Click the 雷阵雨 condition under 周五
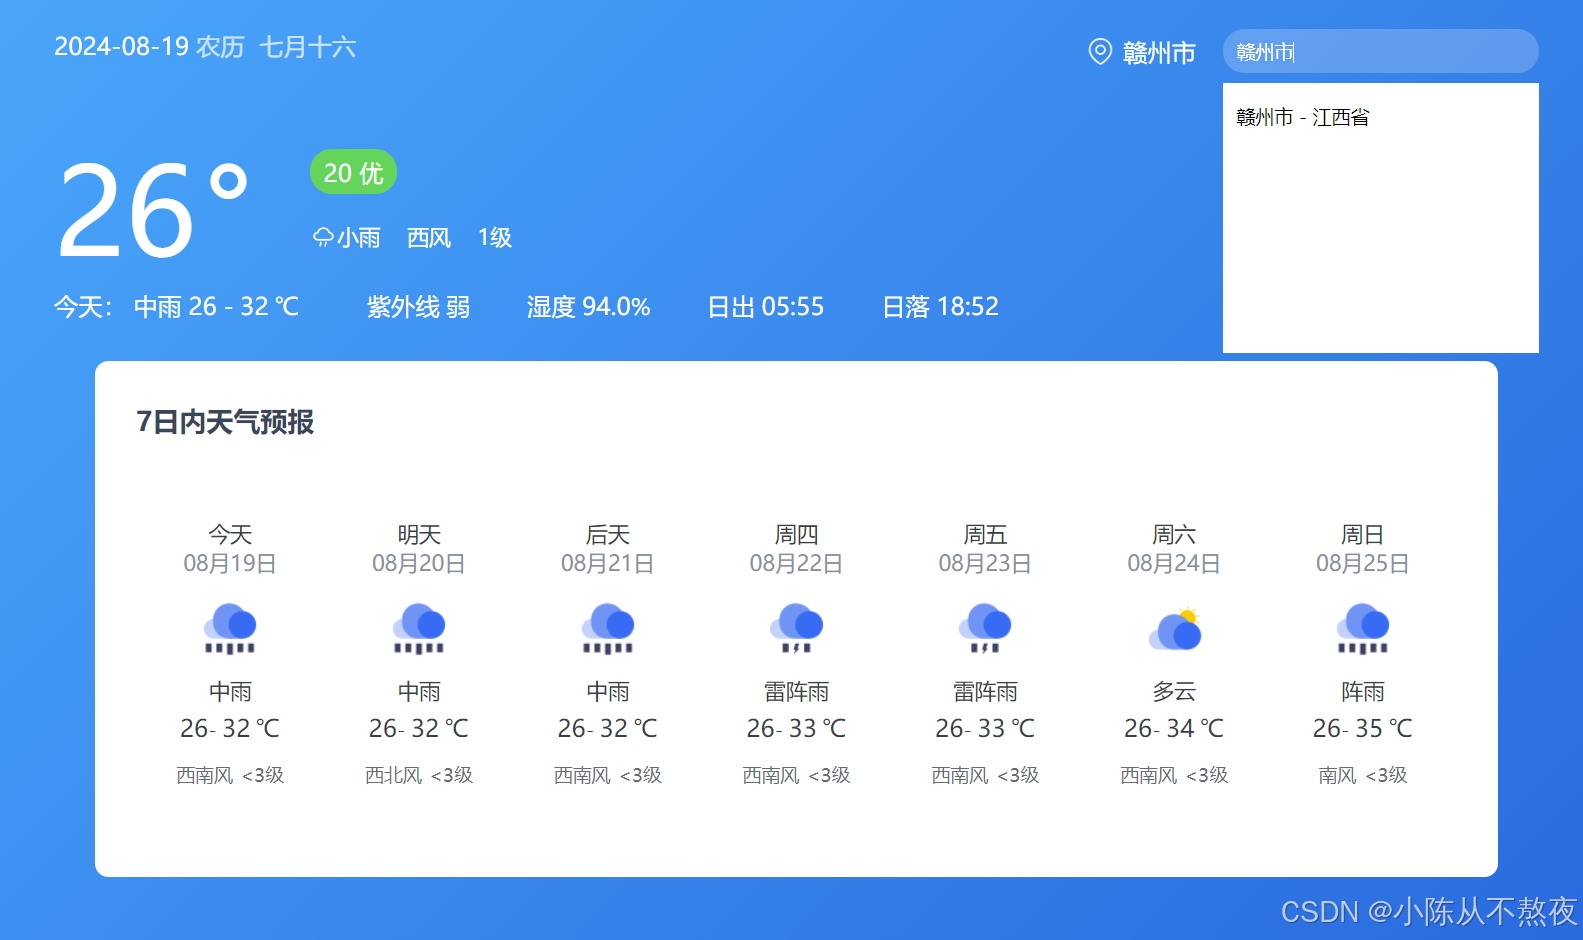Image resolution: width=1583 pixels, height=940 pixels. (985, 692)
